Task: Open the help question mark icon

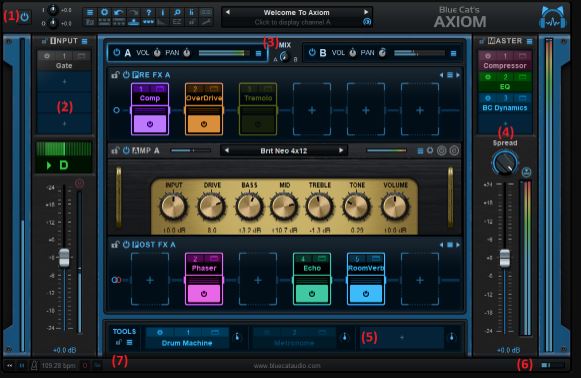Action: pos(148,12)
